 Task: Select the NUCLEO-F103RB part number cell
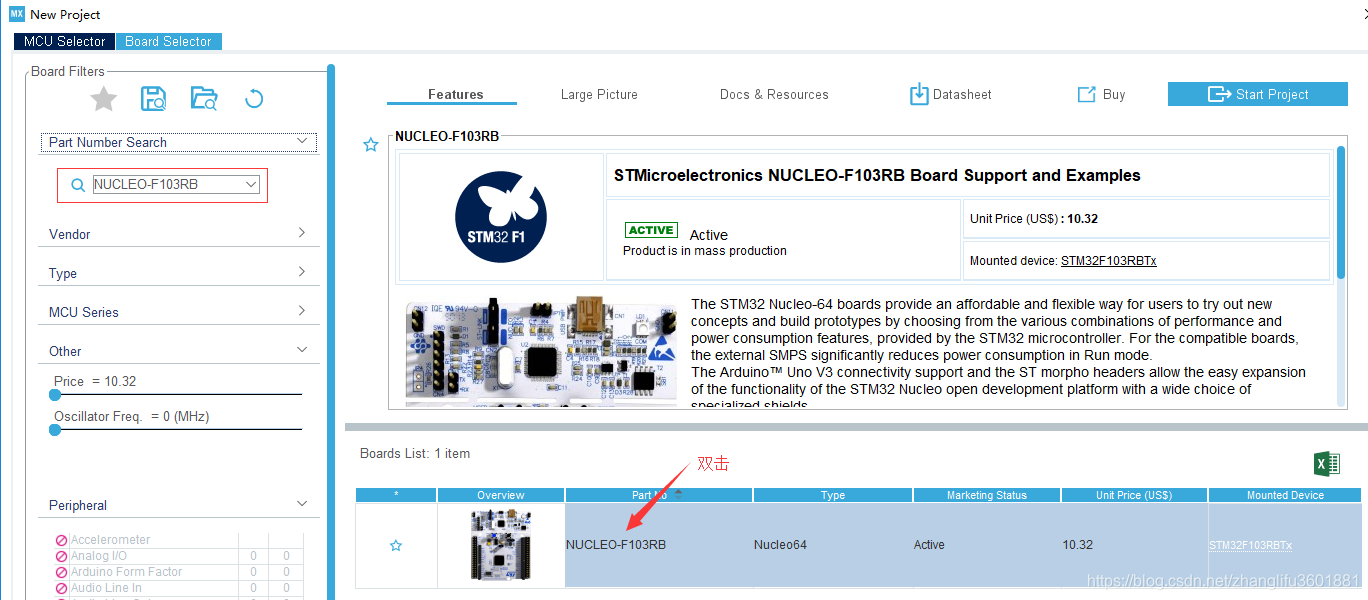[659, 545]
